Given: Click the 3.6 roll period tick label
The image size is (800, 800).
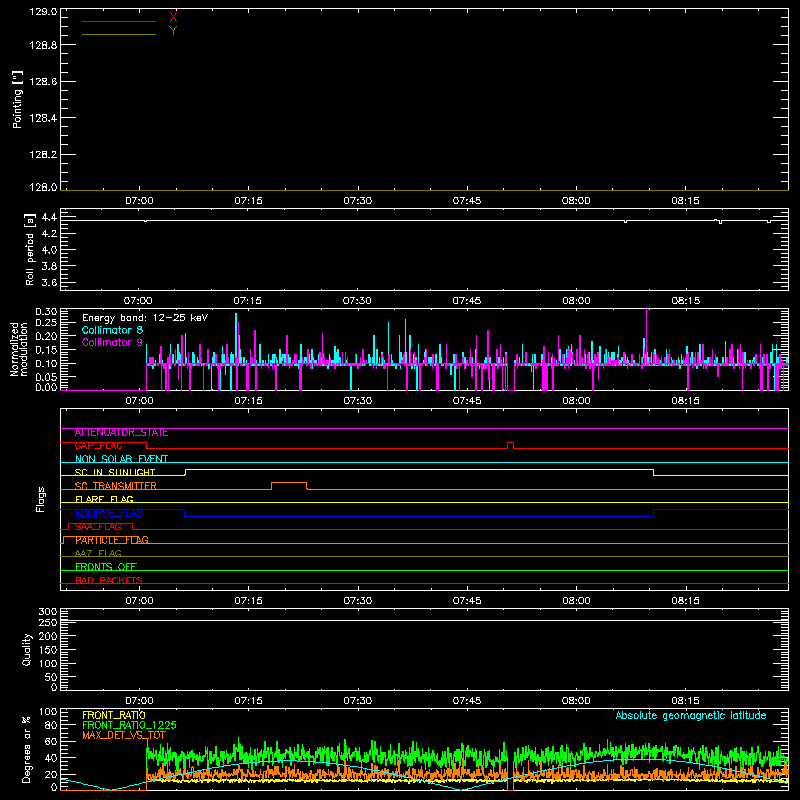Looking at the screenshot, I should (x=49, y=282).
